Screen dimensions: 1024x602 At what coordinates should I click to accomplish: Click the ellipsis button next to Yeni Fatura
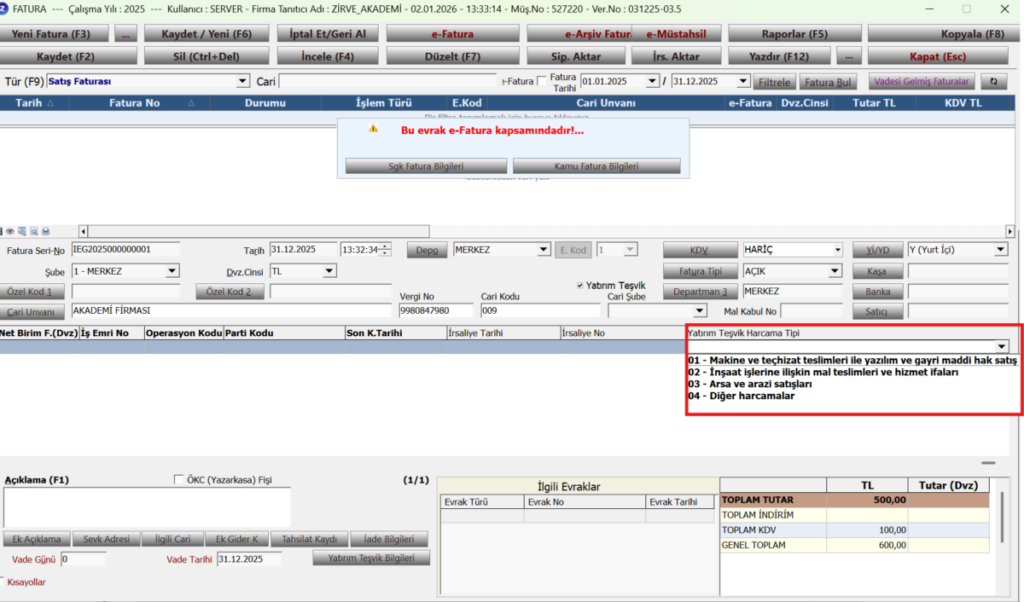tap(125, 34)
